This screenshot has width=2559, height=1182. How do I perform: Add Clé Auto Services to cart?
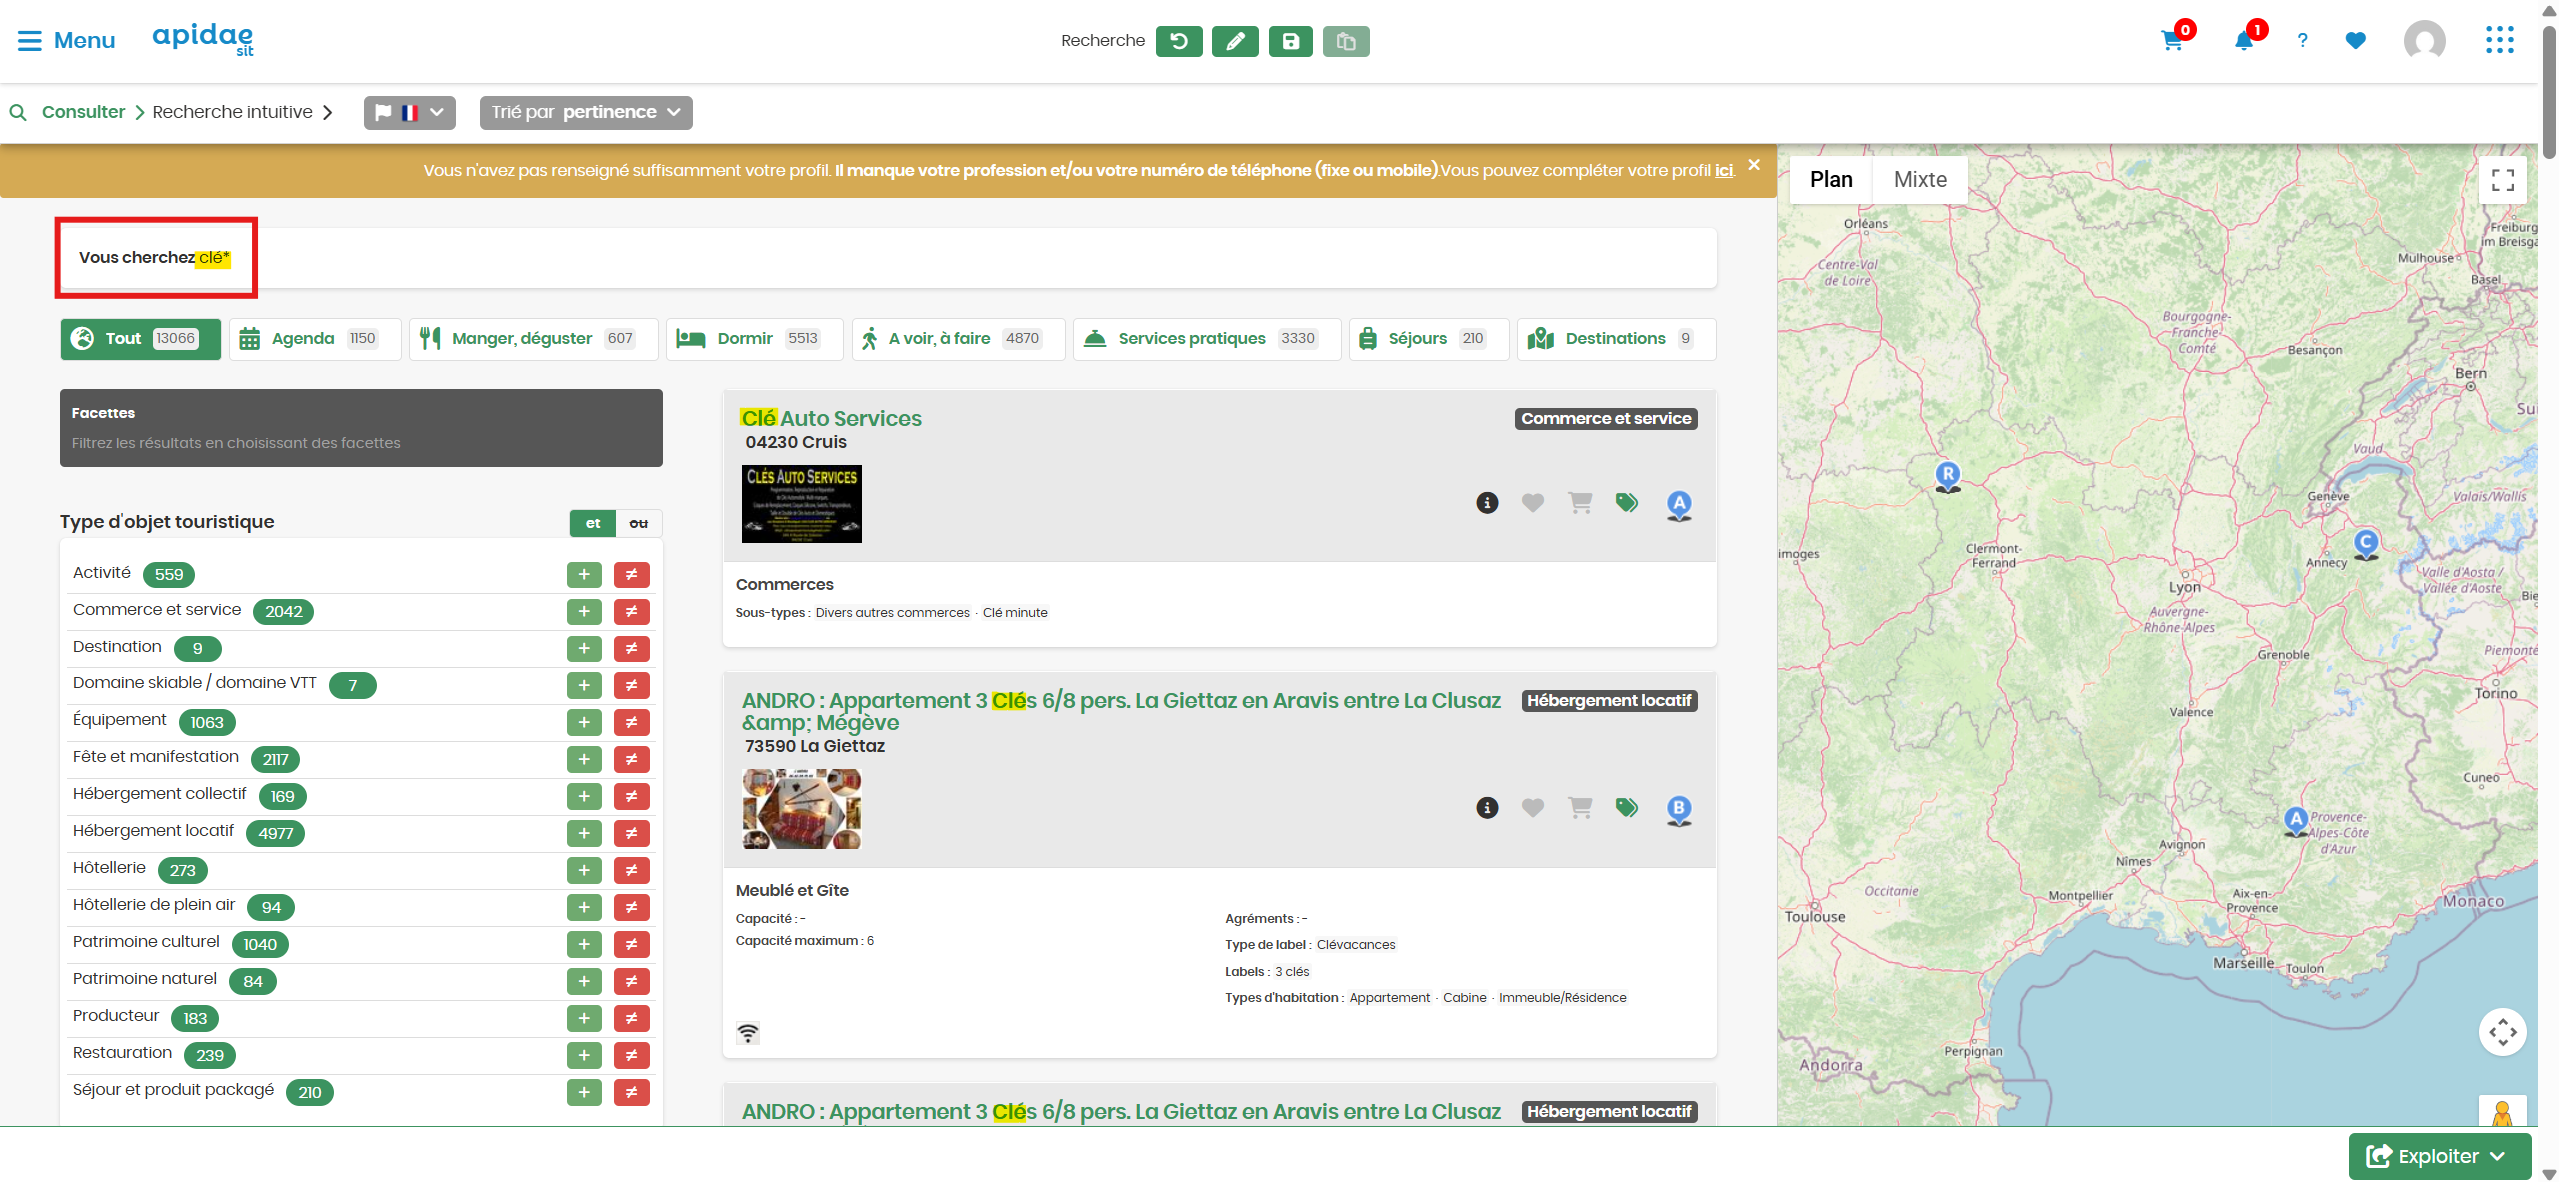(1580, 503)
